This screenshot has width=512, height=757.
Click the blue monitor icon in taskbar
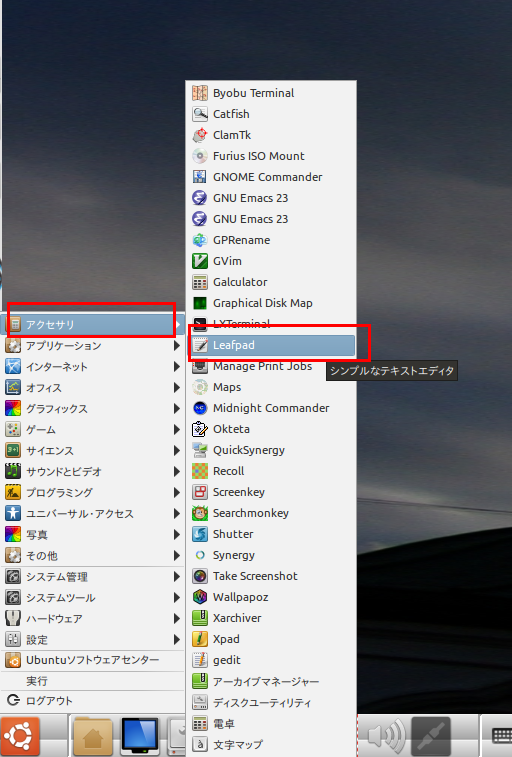click(x=139, y=736)
